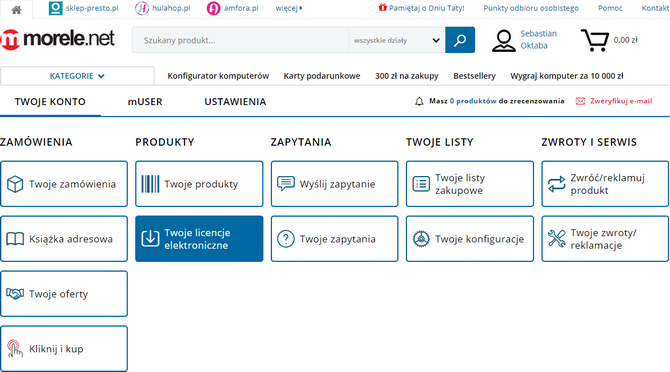The height and width of the screenshot is (372, 670).
Task: Switch to the mUSER tab
Action: (x=145, y=102)
